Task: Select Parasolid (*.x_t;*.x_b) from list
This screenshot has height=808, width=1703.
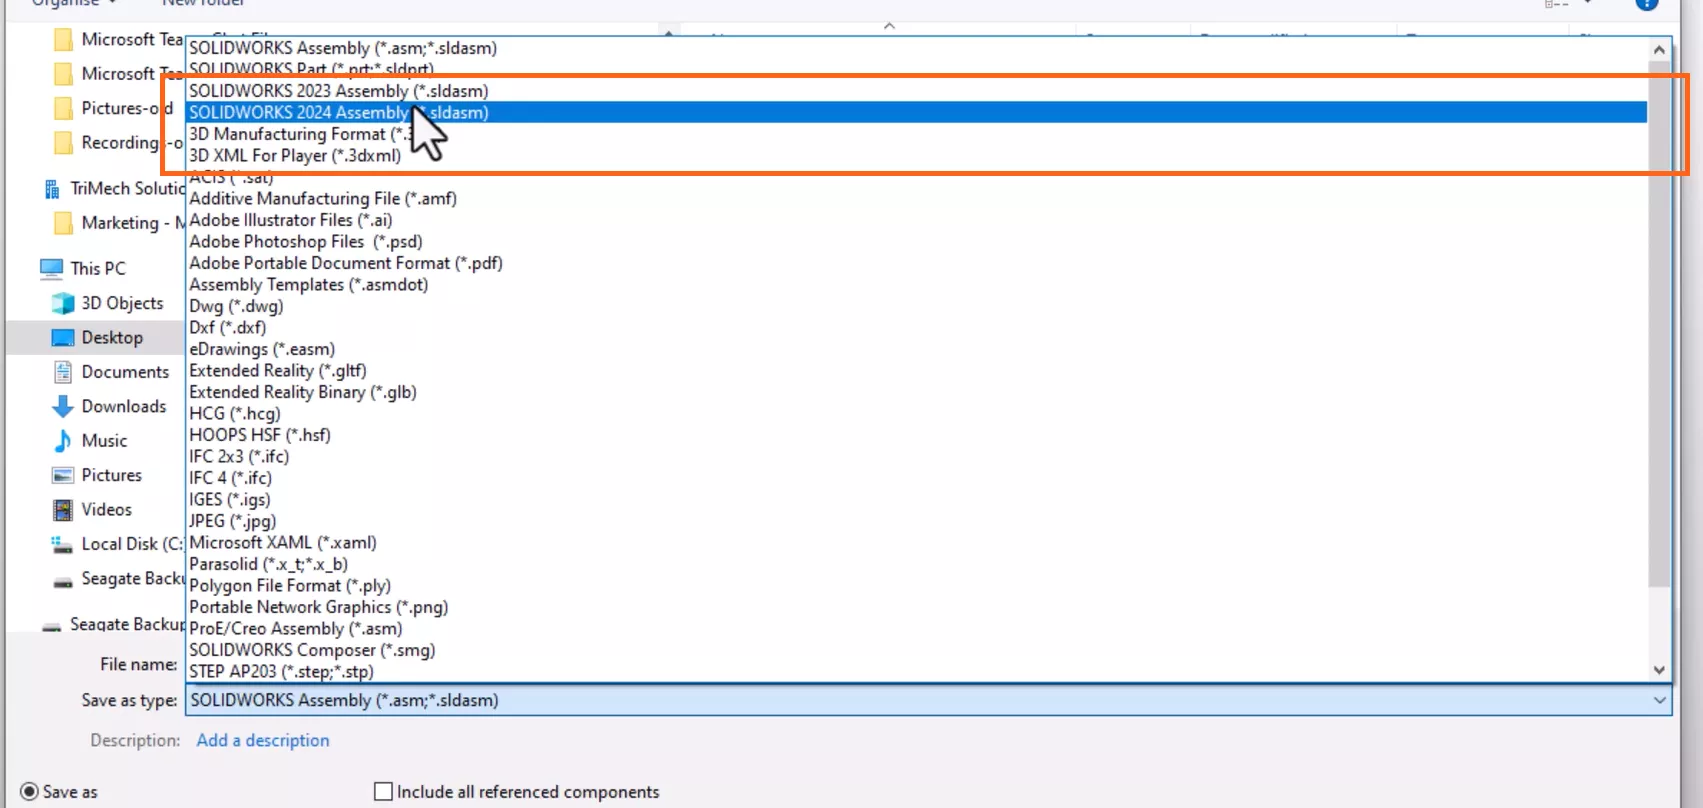Action: click(268, 564)
